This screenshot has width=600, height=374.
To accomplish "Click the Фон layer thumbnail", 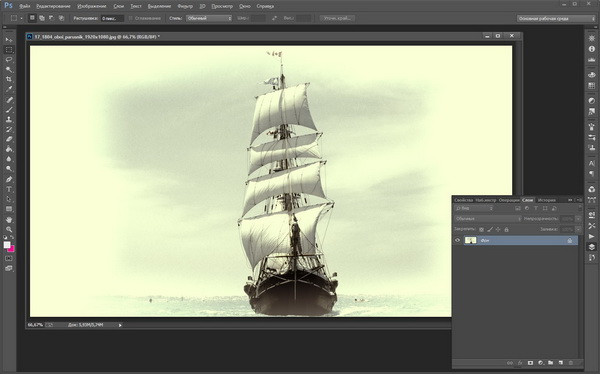I will (x=471, y=240).
